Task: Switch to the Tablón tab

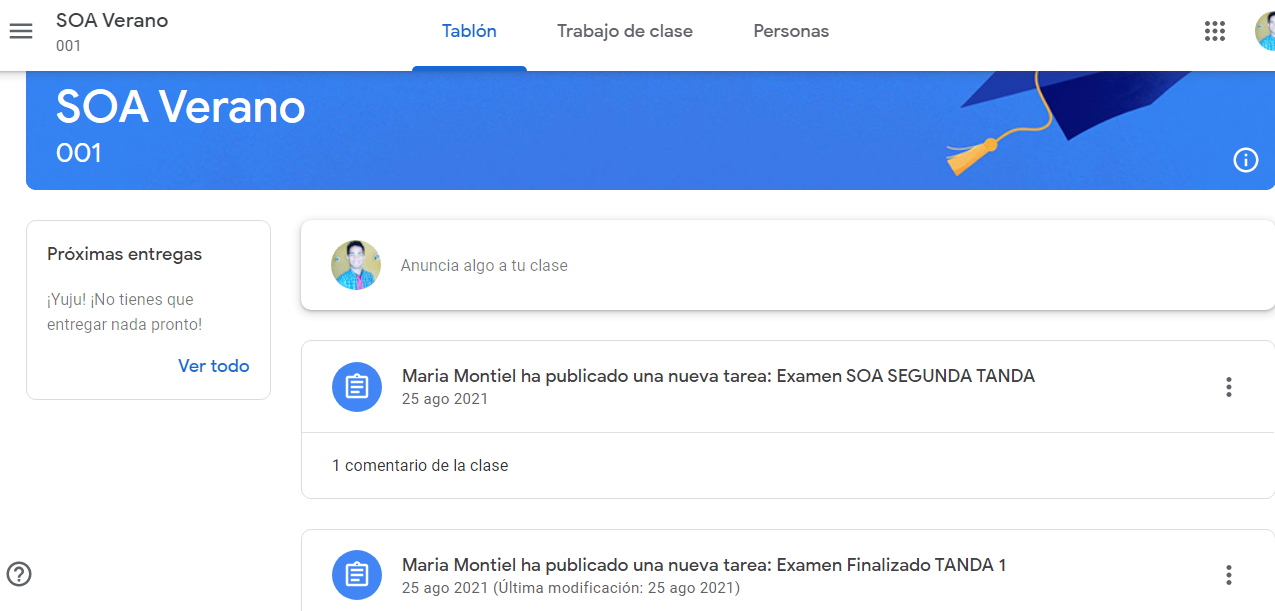Action: (469, 31)
